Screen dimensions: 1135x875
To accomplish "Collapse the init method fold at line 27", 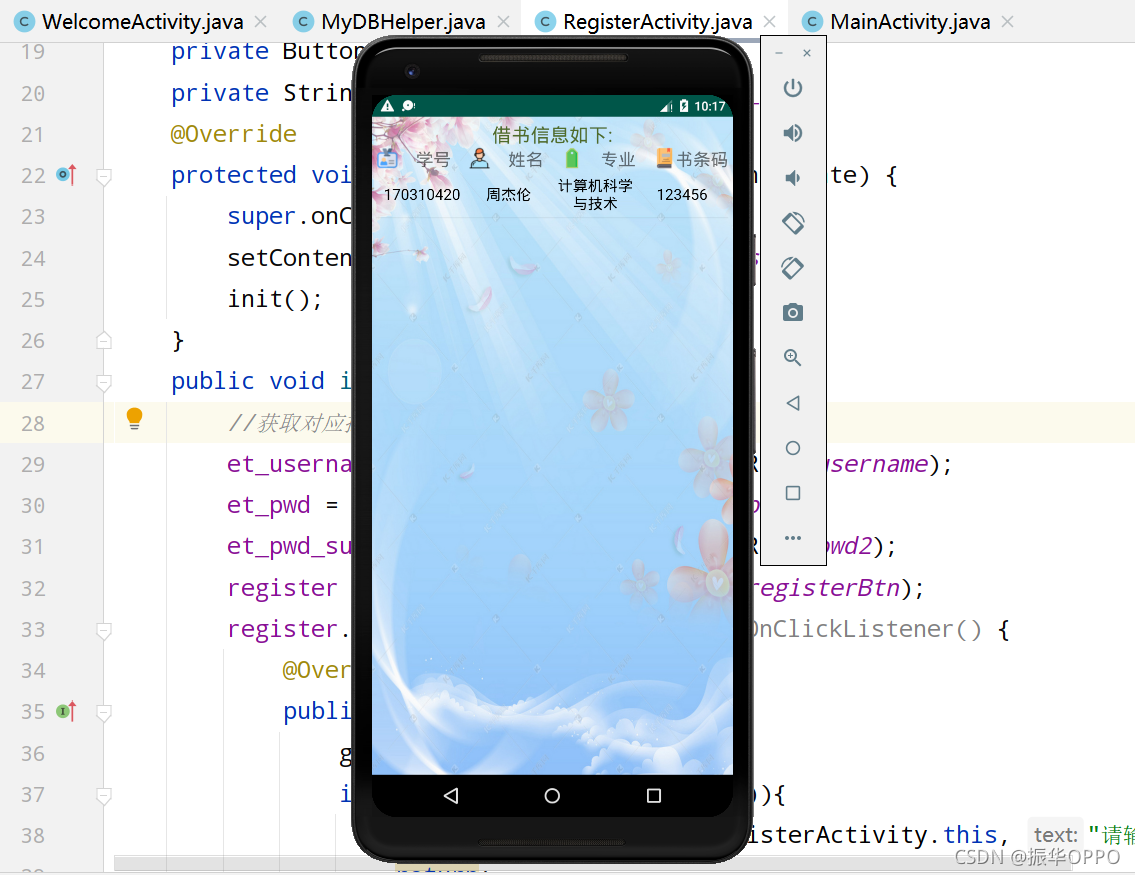I will pyautogui.click(x=104, y=383).
